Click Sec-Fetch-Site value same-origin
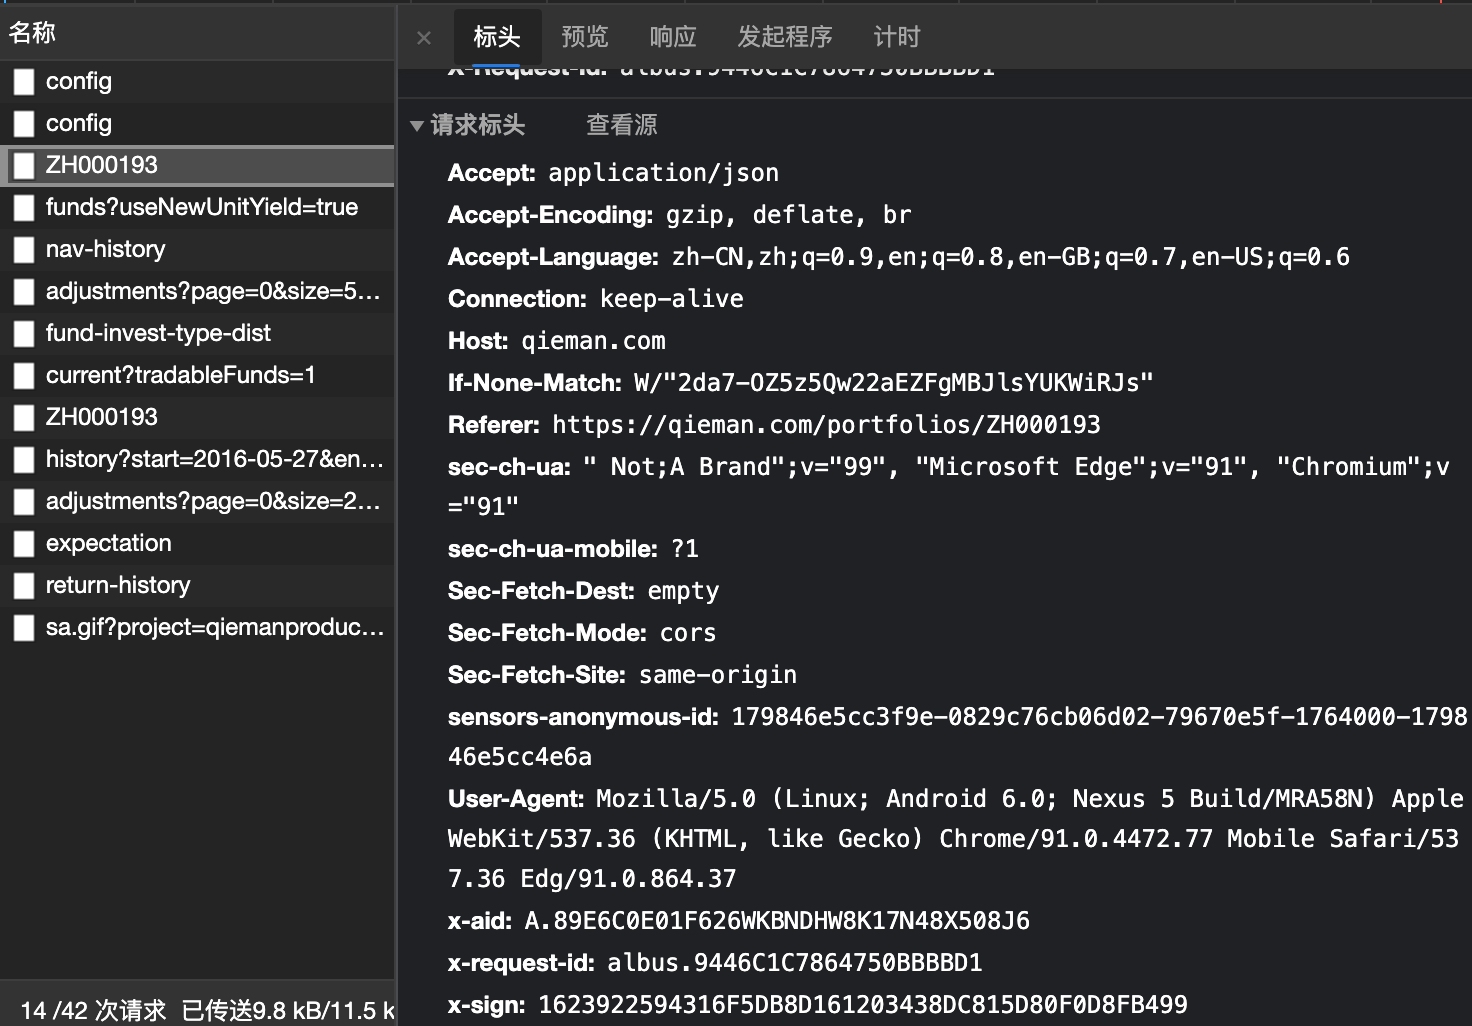1472x1026 pixels. (x=718, y=675)
